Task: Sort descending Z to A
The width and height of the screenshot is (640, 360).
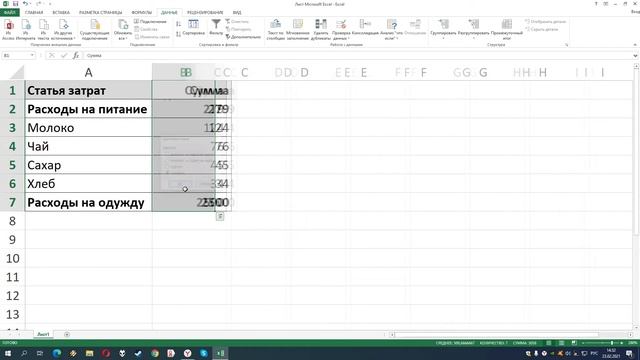Action: tap(178, 34)
